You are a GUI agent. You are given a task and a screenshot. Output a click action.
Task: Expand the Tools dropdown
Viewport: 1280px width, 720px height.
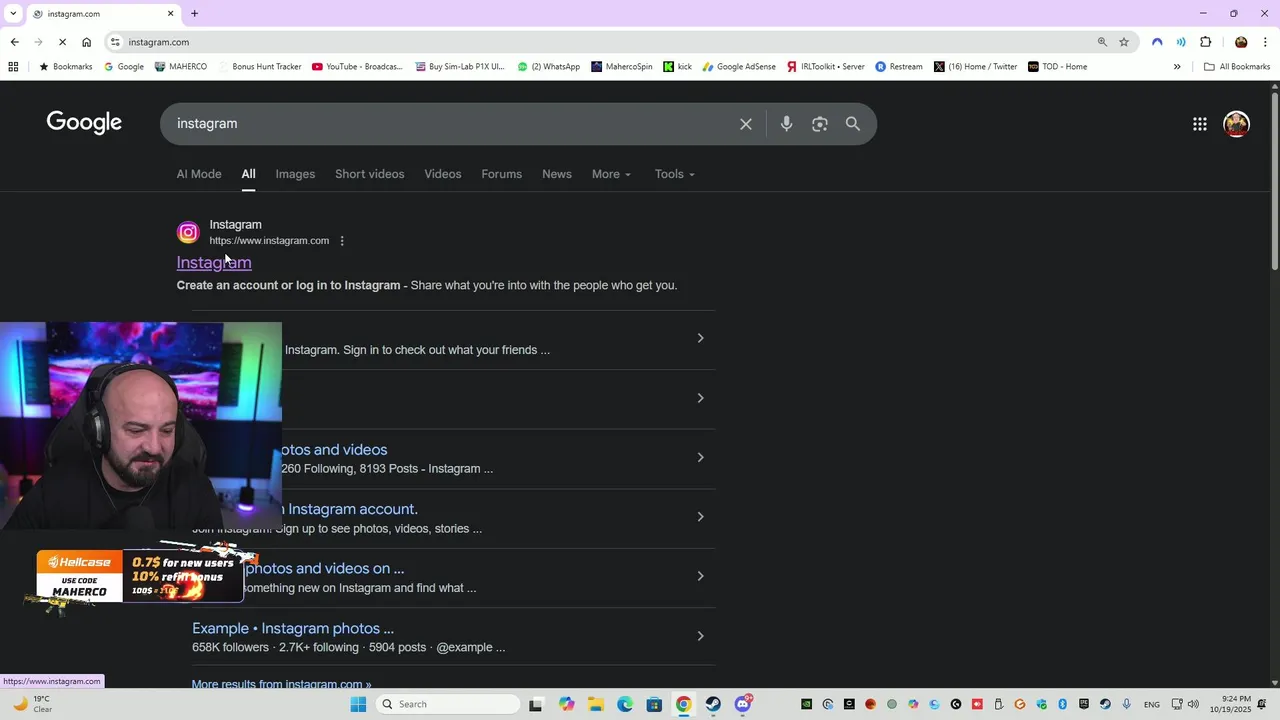(675, 174)
